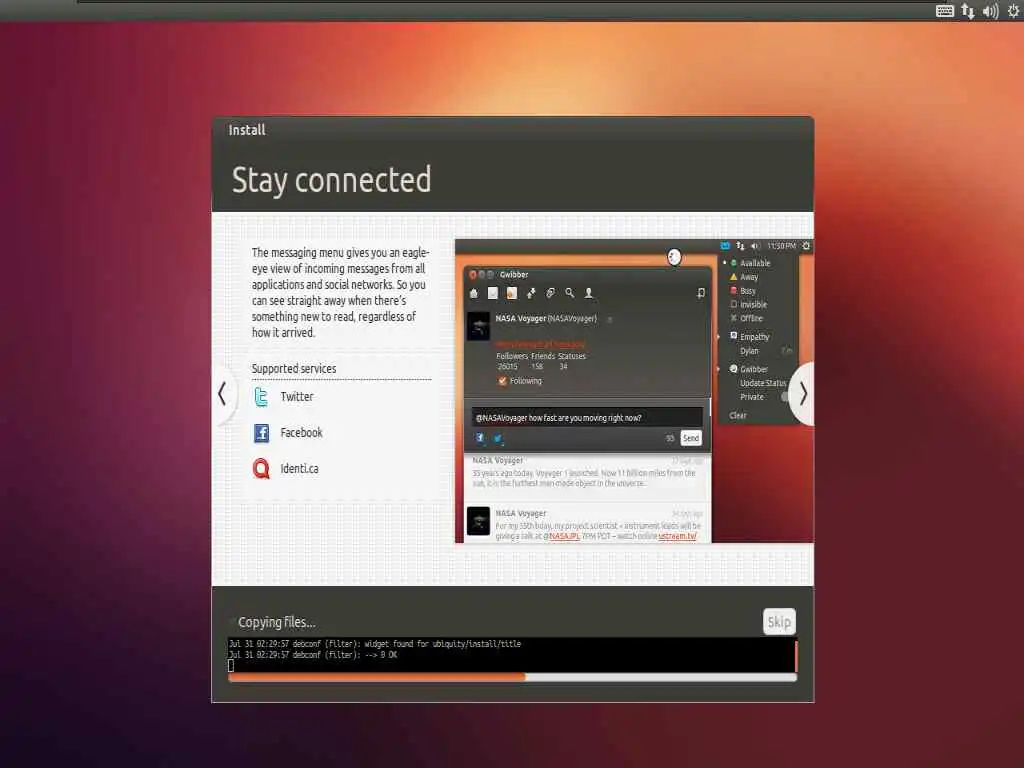Choose Dylan under Empathy in messaging menu
The image size is (1024, 768).
coord(749,351)
